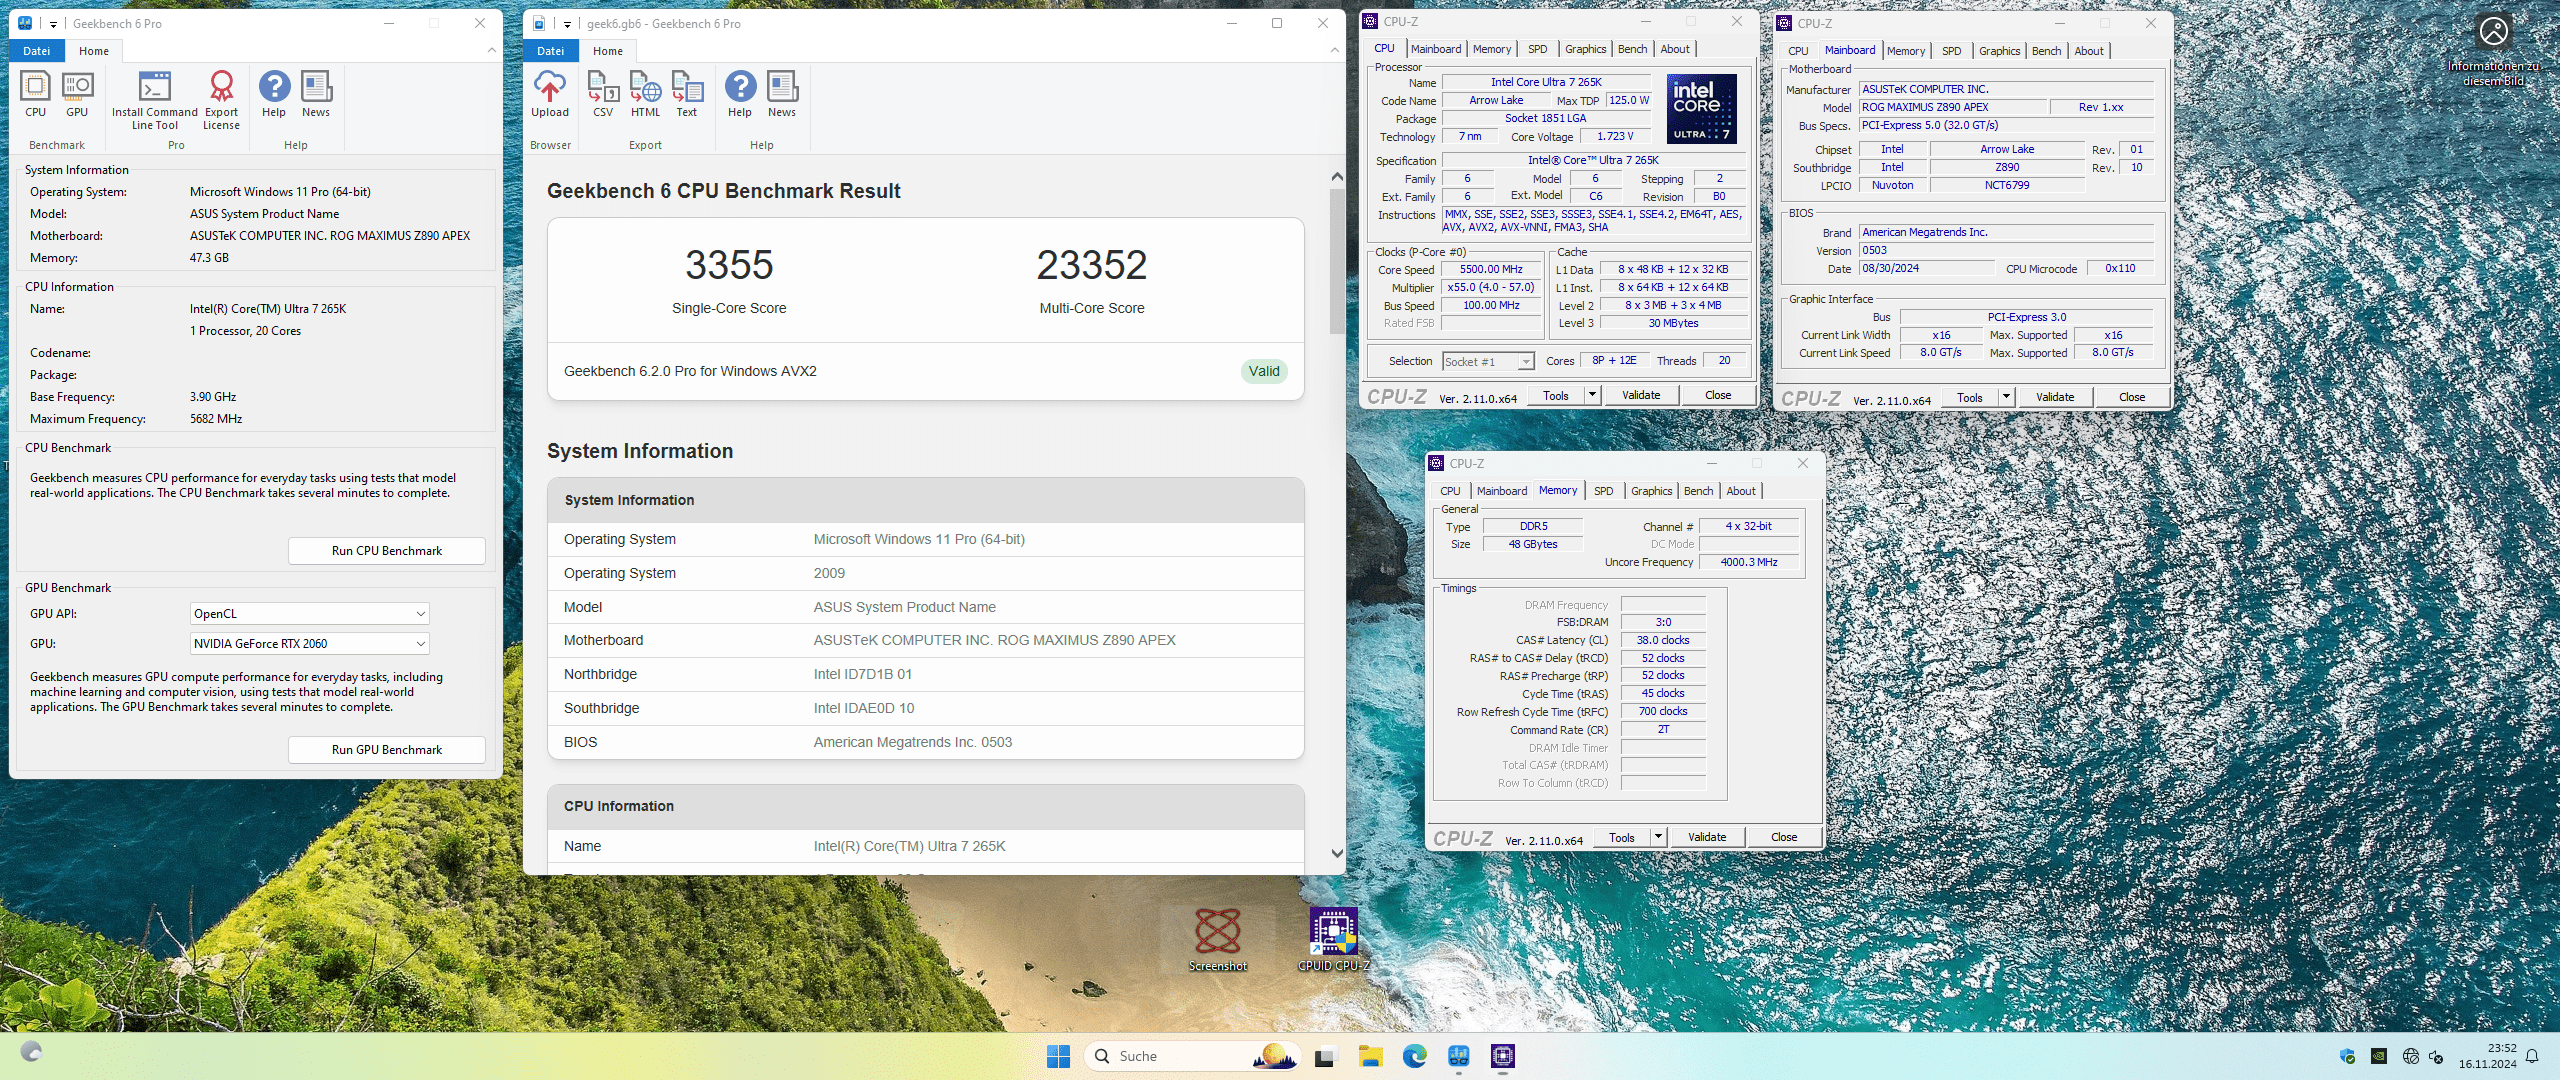
Task: Switch to Memory tab in CPU-Z CPU window
Action: (x=1492, y=49)
